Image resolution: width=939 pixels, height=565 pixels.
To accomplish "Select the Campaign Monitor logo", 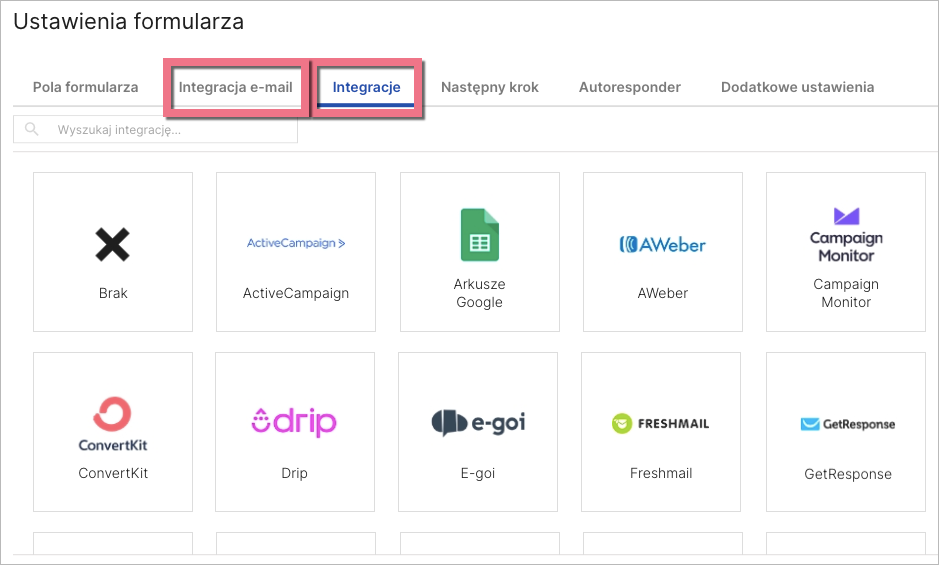I will 846,234.
